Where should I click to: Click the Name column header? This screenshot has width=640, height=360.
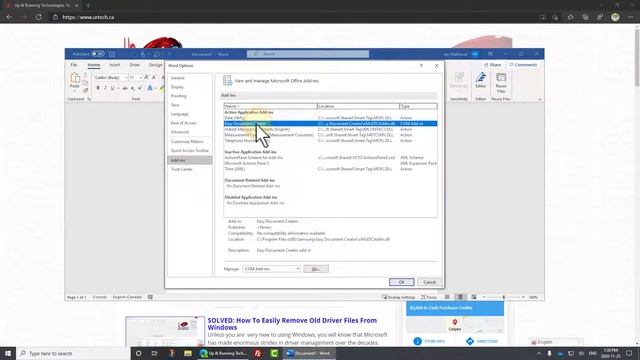[x=271, y=106]
